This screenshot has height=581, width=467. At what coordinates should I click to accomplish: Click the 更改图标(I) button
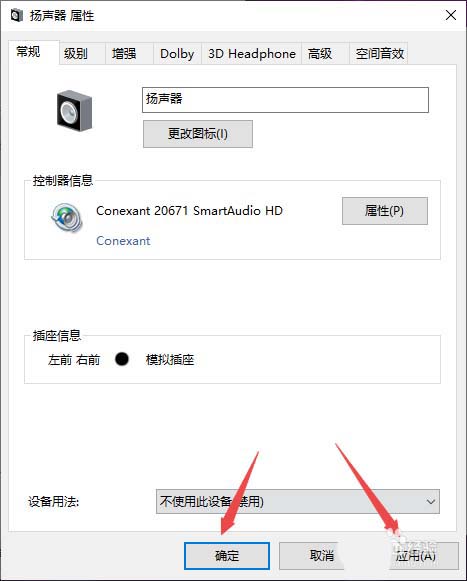[198, 134]
